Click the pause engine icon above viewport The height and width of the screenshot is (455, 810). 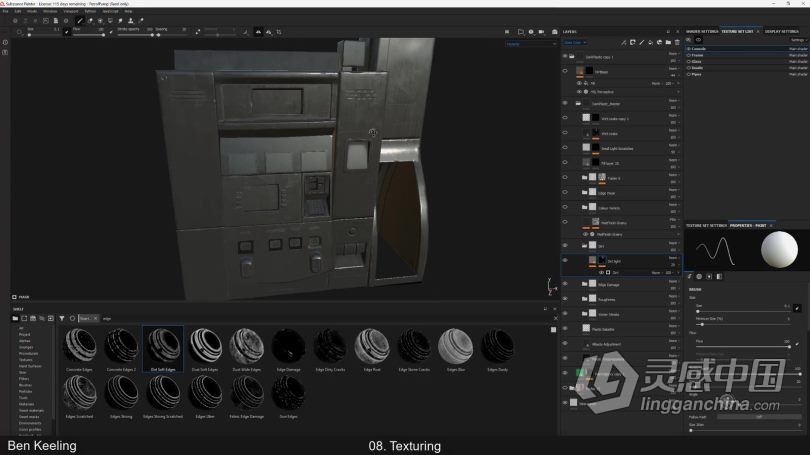(507, 32)
